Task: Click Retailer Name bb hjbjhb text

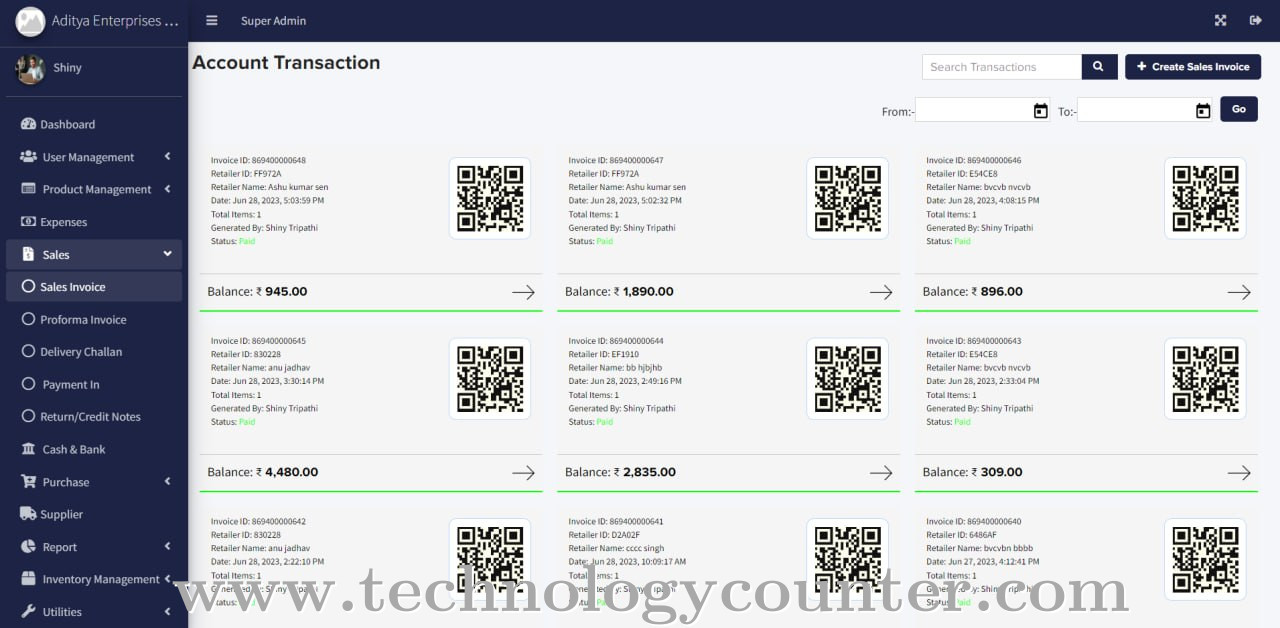Action: click(615, 368)
